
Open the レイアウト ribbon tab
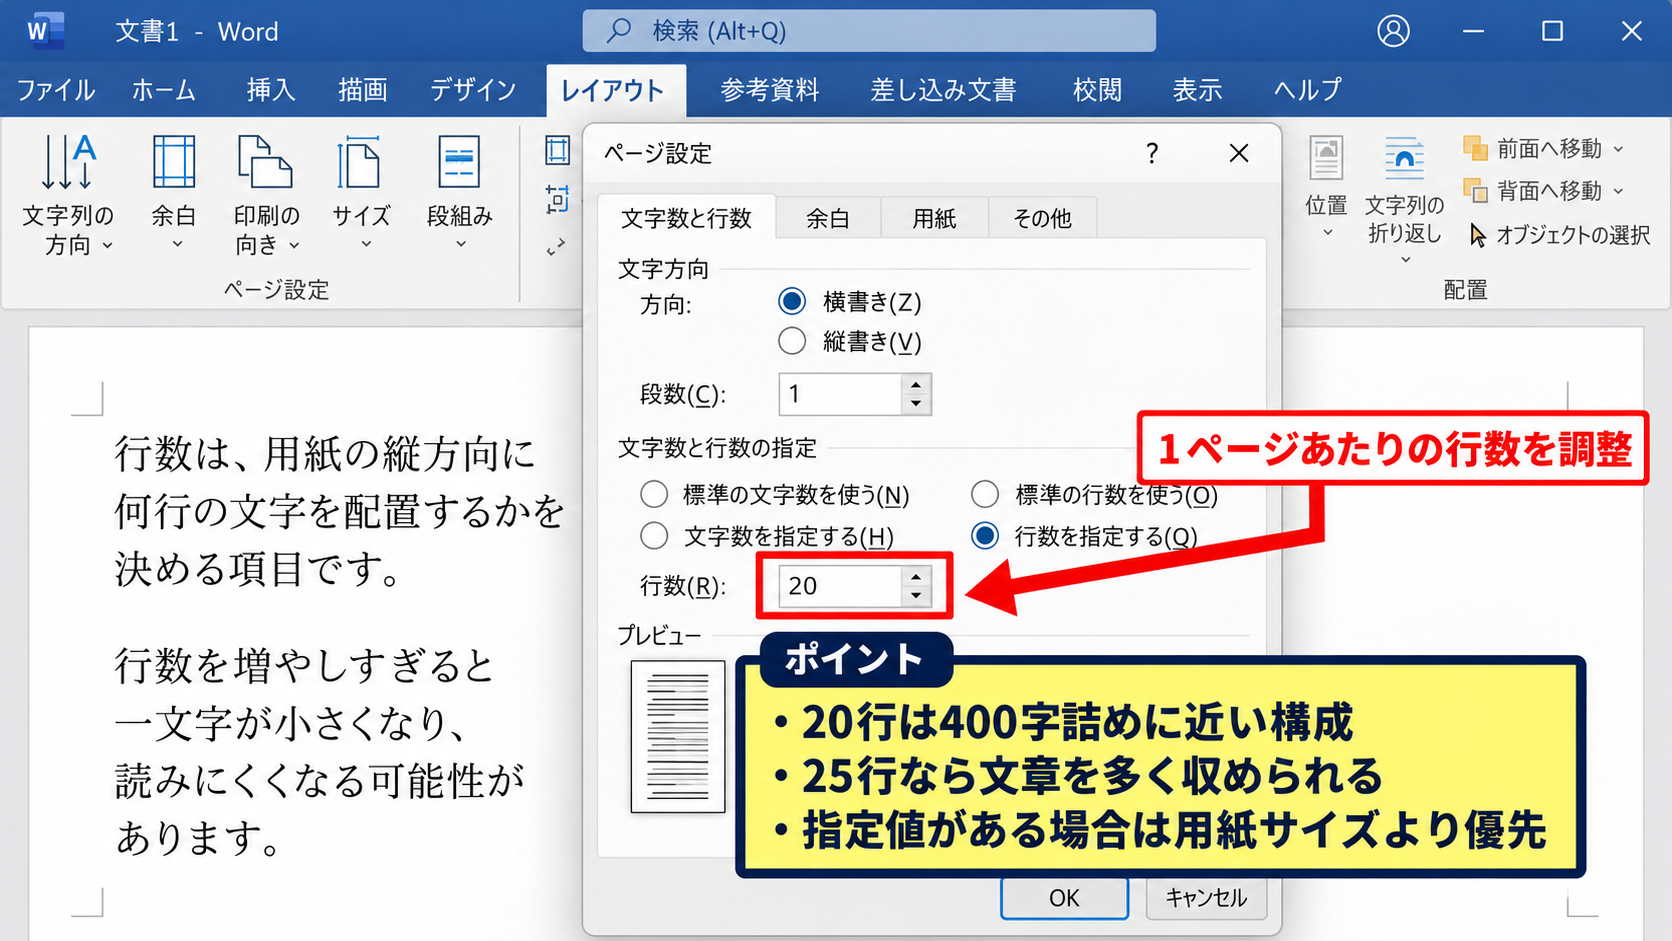(x=614, y=90)
